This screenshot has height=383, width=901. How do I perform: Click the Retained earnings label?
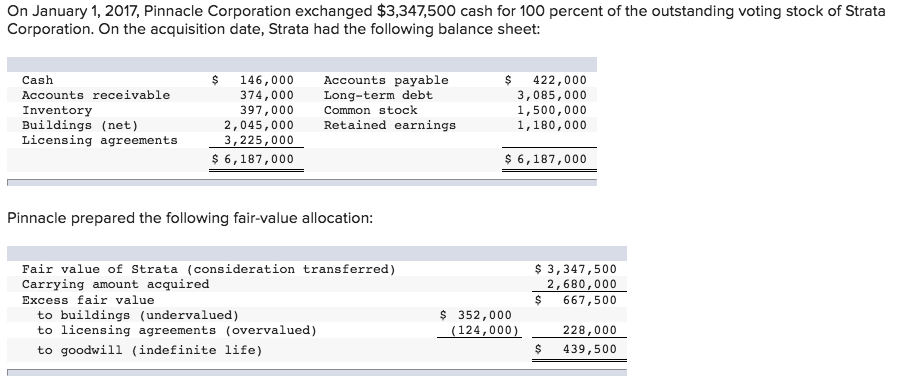pos(390,125)
